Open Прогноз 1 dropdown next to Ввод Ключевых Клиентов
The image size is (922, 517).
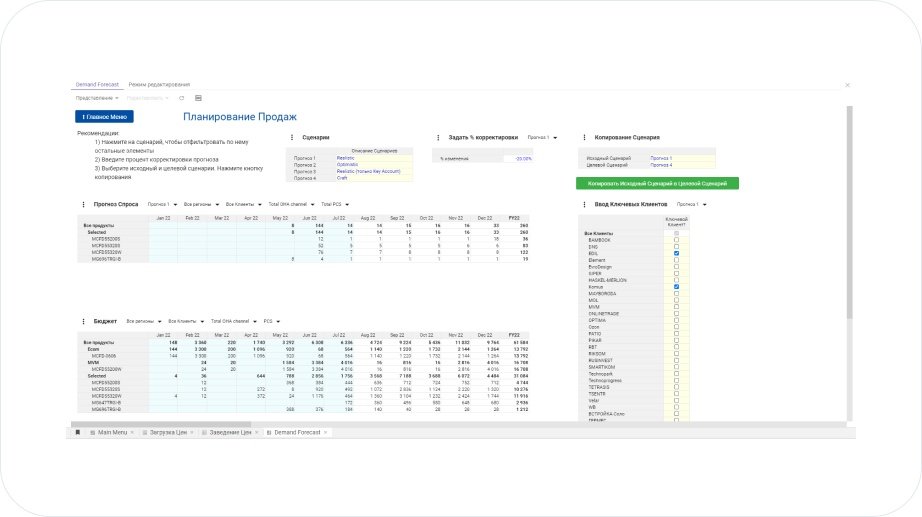(692, 205)
